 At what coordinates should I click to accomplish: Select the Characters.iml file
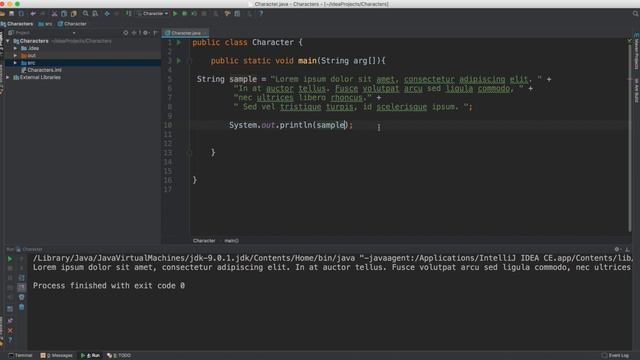pos(41,70)
